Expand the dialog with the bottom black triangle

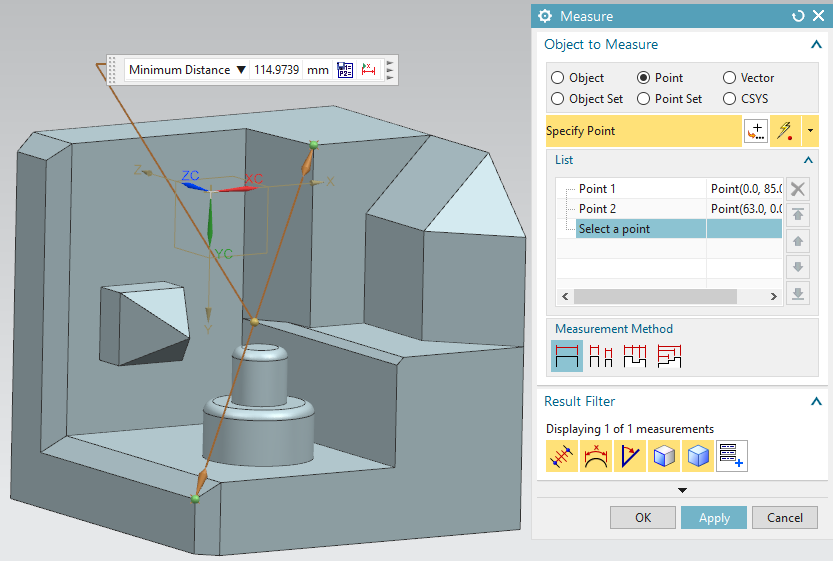tap(683, 490)
